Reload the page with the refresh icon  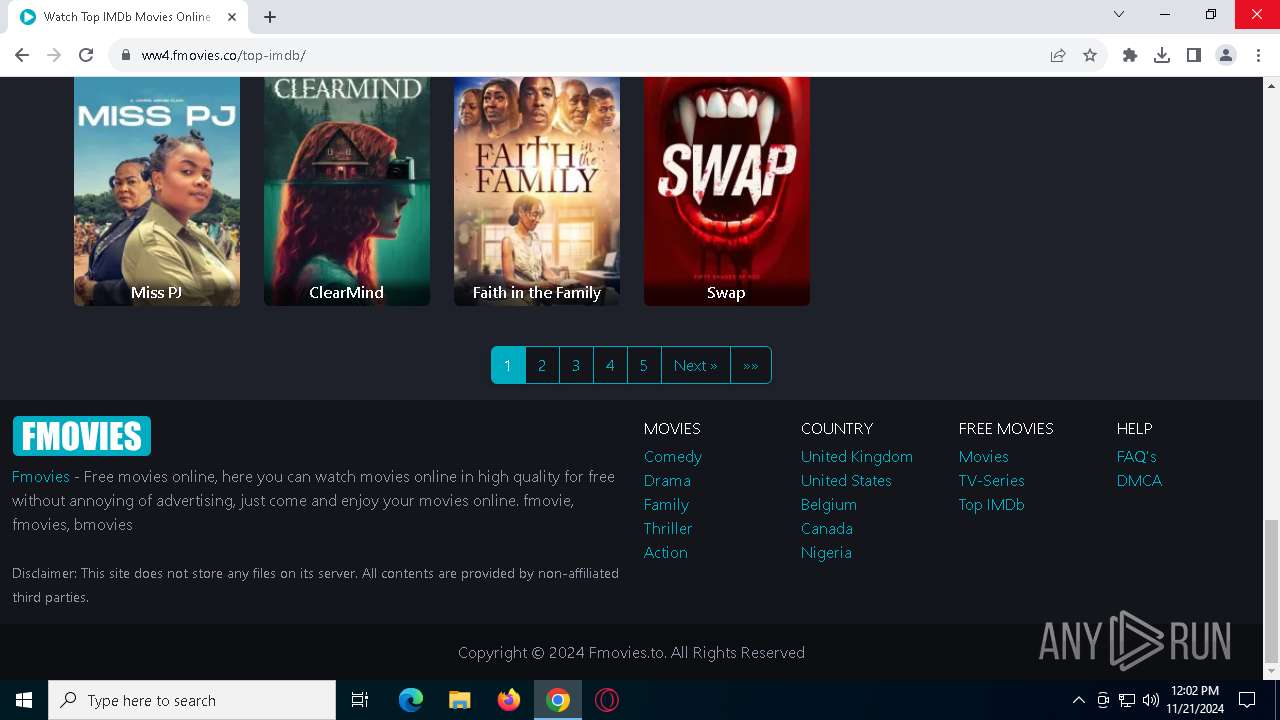(x=86, y=55)
